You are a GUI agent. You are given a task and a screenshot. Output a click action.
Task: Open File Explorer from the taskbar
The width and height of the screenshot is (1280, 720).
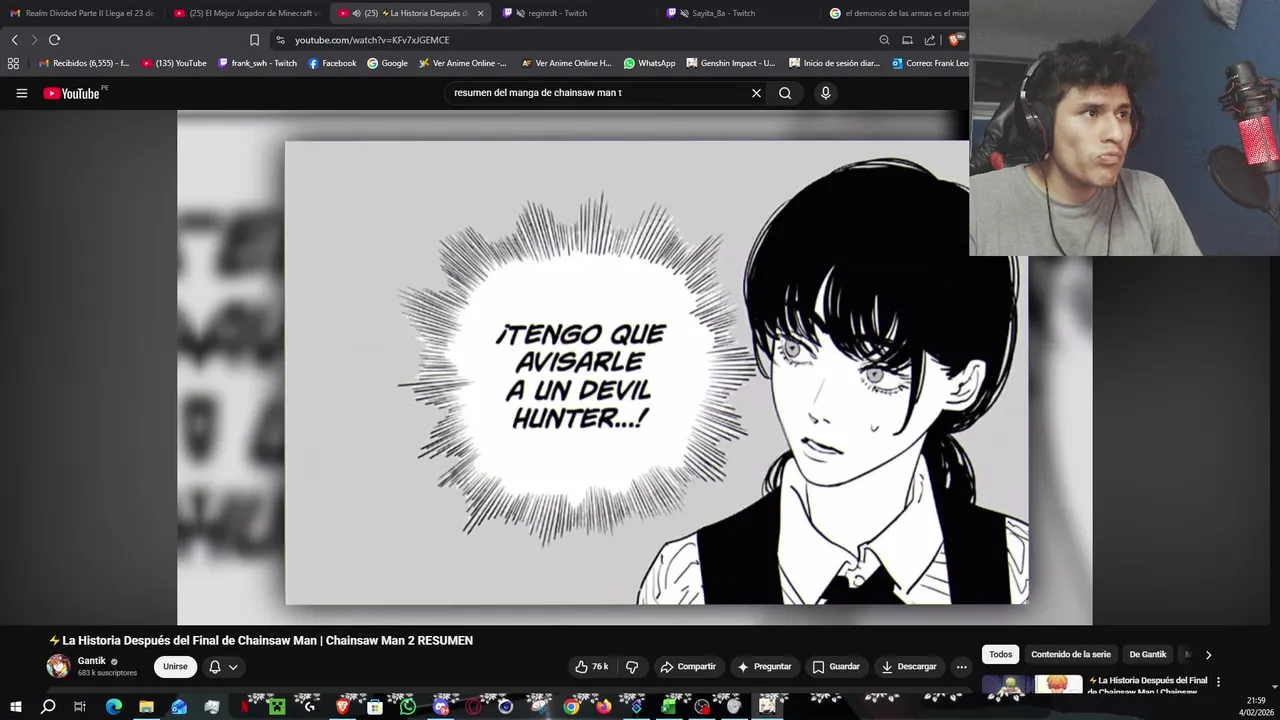point(146,707)
